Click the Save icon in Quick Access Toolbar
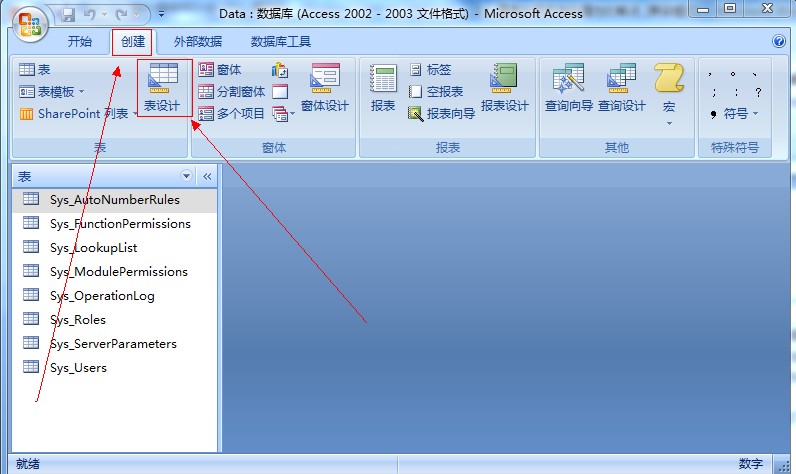Viewport: 796px width, 474px height. coord(68,15)
